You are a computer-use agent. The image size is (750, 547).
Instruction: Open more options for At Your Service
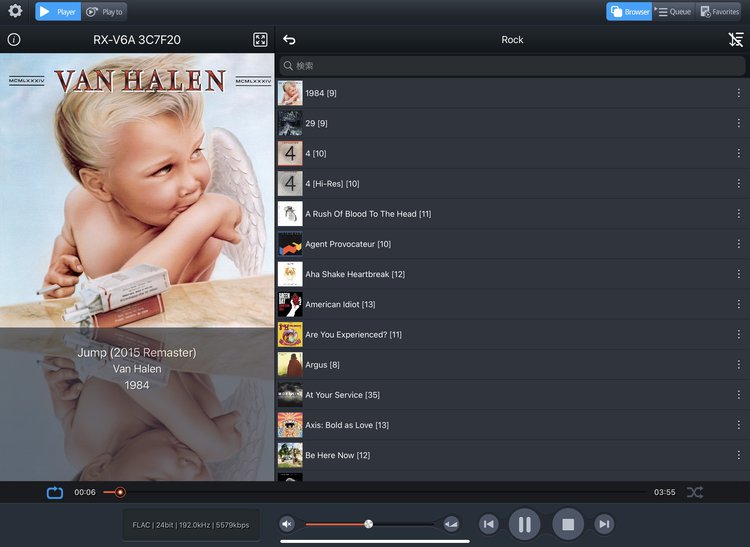(x=739, y=394)
